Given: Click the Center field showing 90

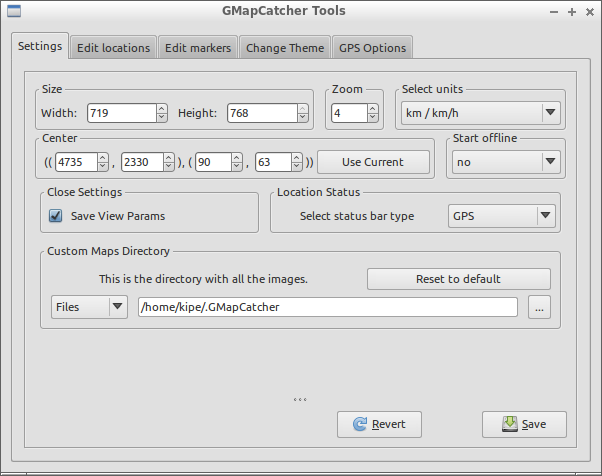Looking at the screenshot, I should [213, 162].
